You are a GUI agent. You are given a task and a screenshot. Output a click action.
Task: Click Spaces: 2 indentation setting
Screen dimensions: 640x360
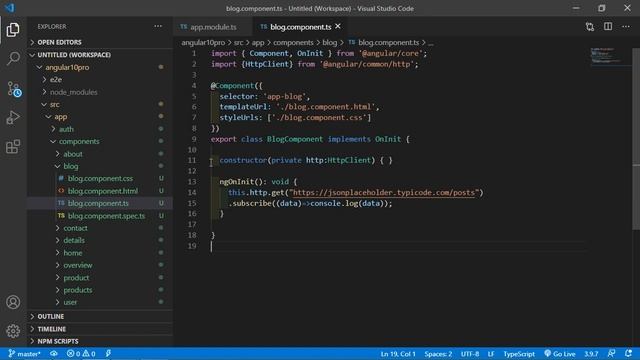point(438,354)
